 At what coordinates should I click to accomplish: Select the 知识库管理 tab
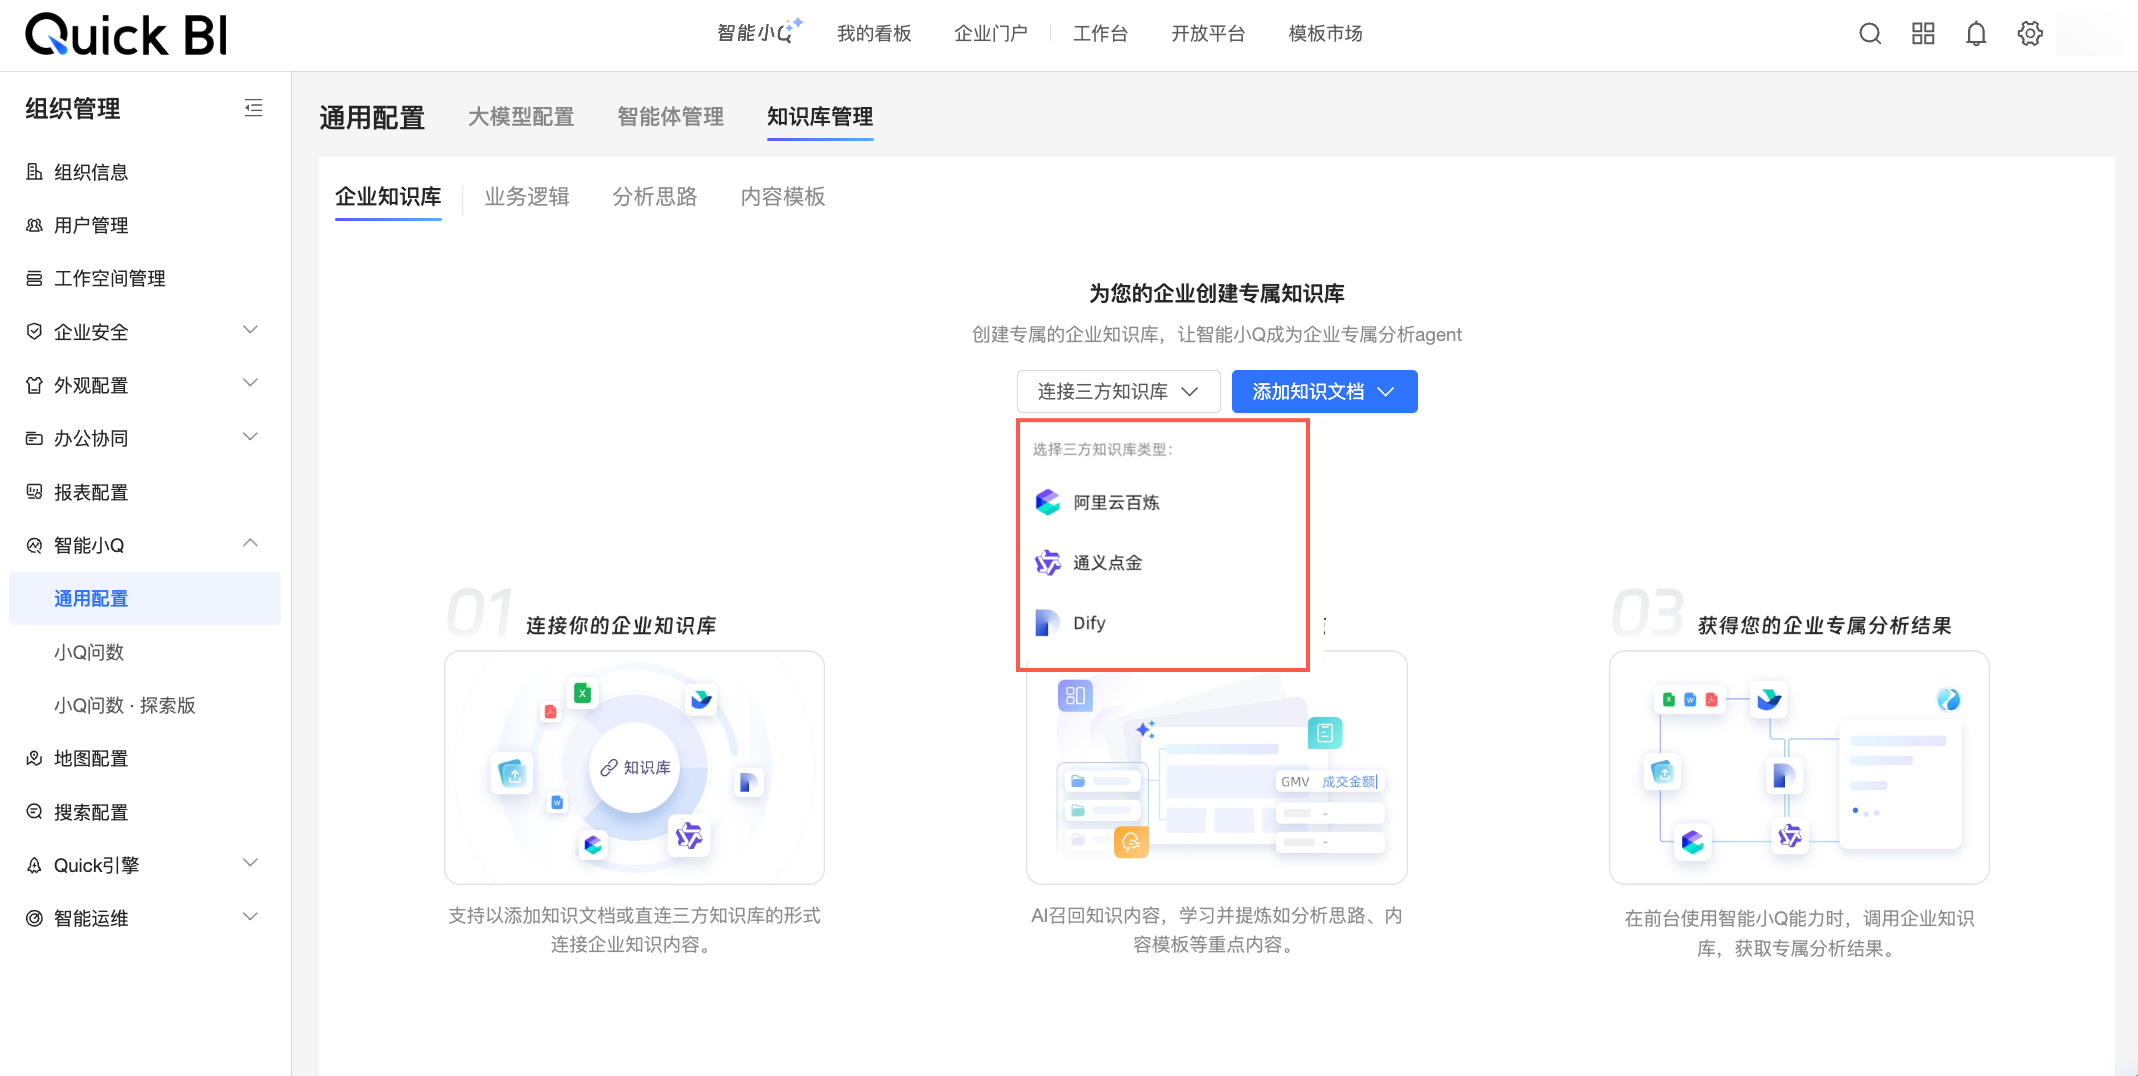tap(820, 117)
